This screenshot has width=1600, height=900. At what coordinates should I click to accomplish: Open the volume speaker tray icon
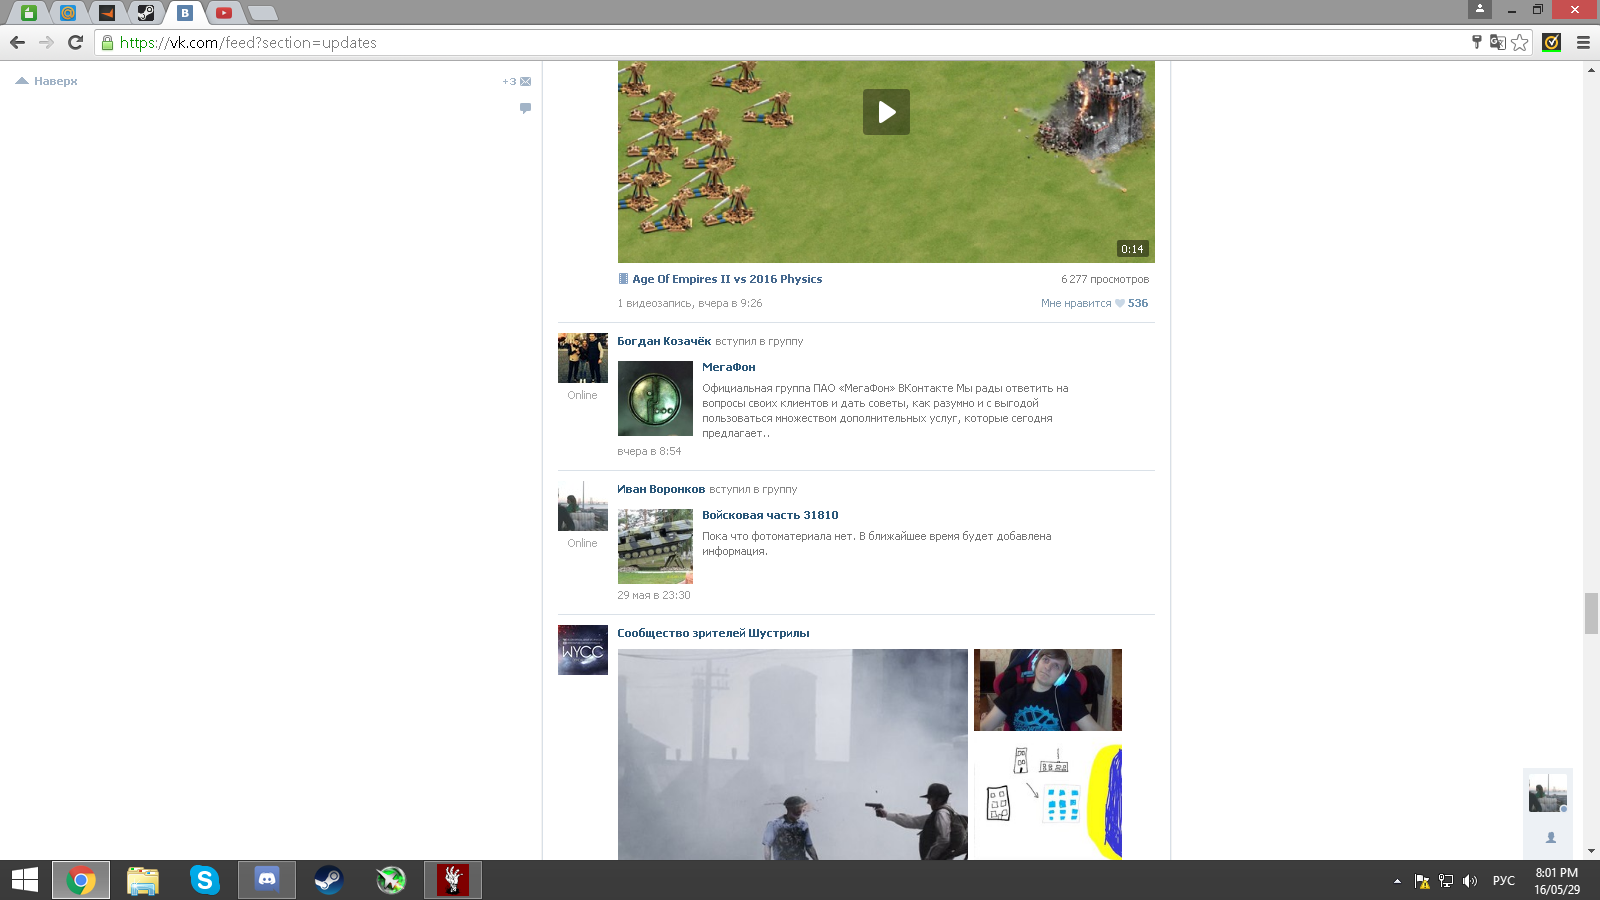(x=1469, y=881)
